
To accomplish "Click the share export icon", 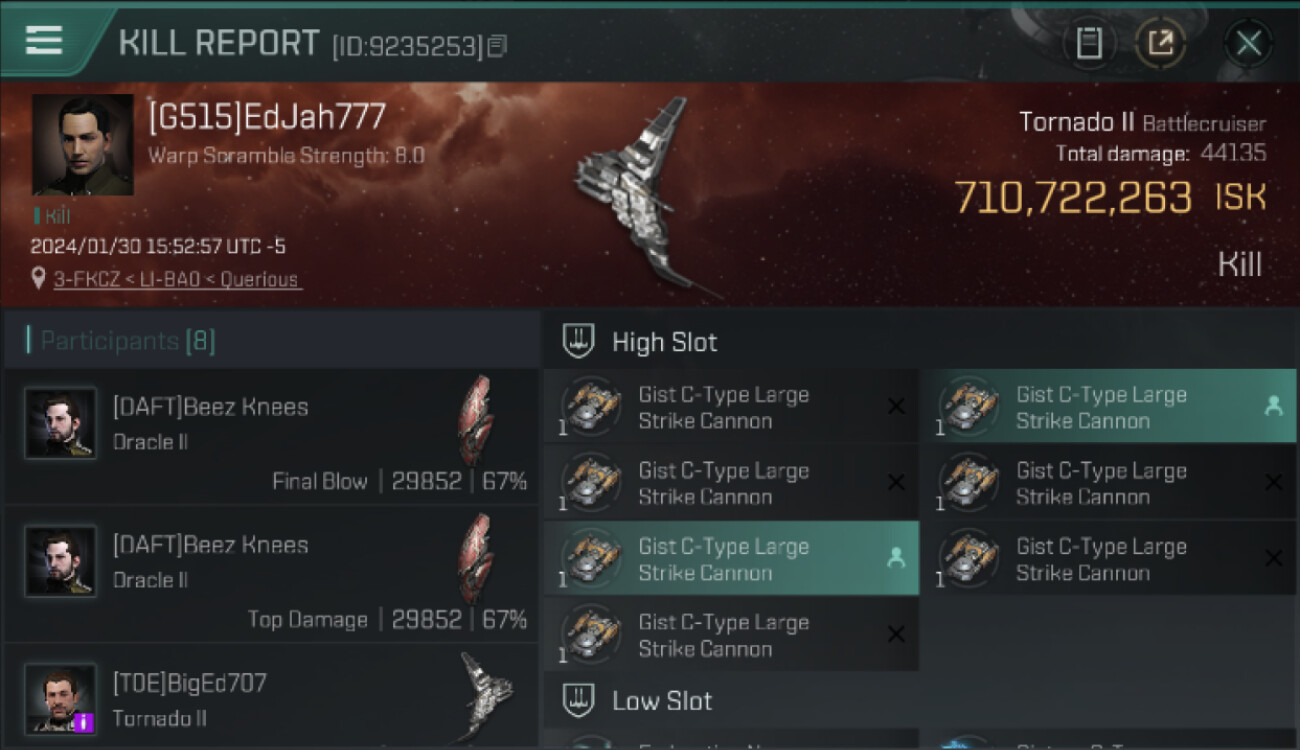I will tap(1160, 43).
